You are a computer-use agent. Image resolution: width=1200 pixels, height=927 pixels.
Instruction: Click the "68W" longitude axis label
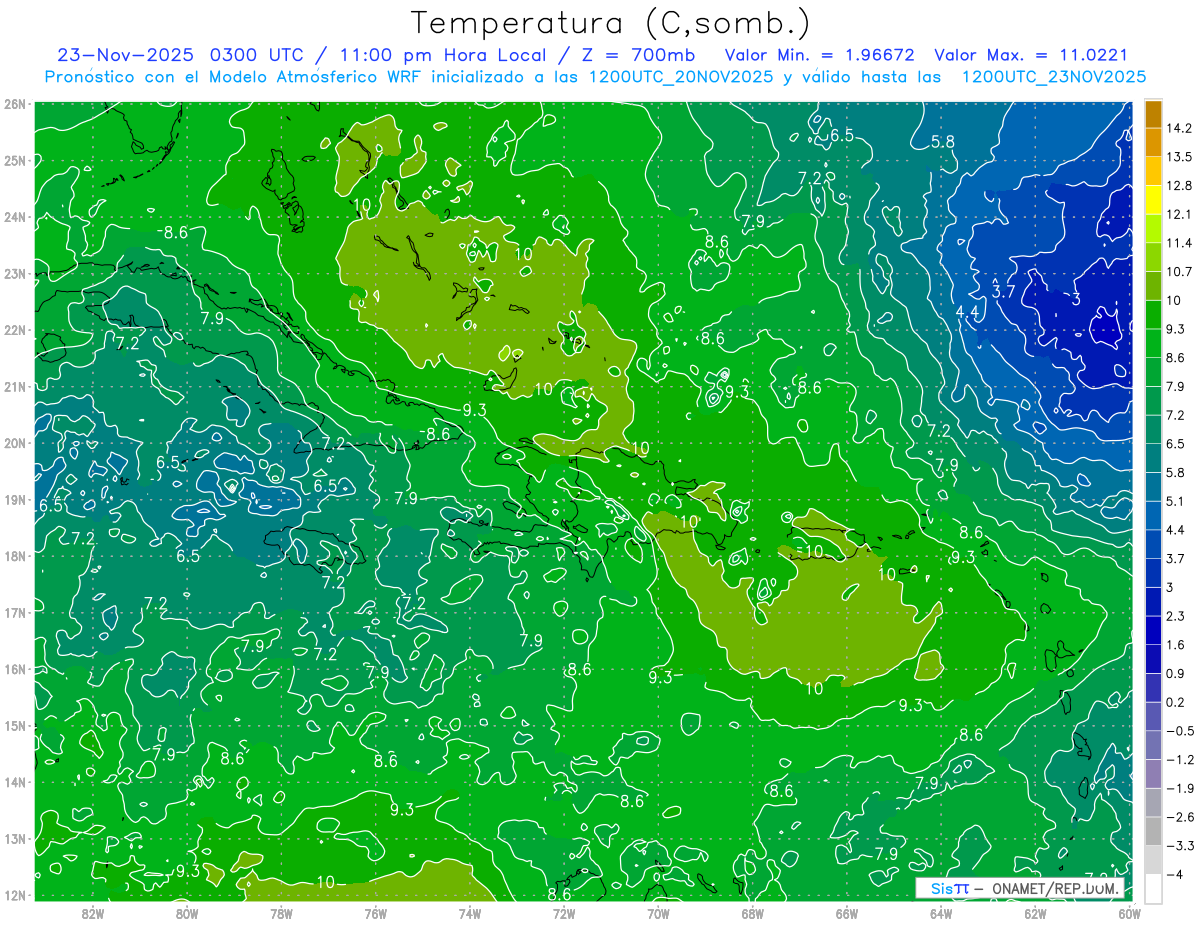tap(752, 913)
